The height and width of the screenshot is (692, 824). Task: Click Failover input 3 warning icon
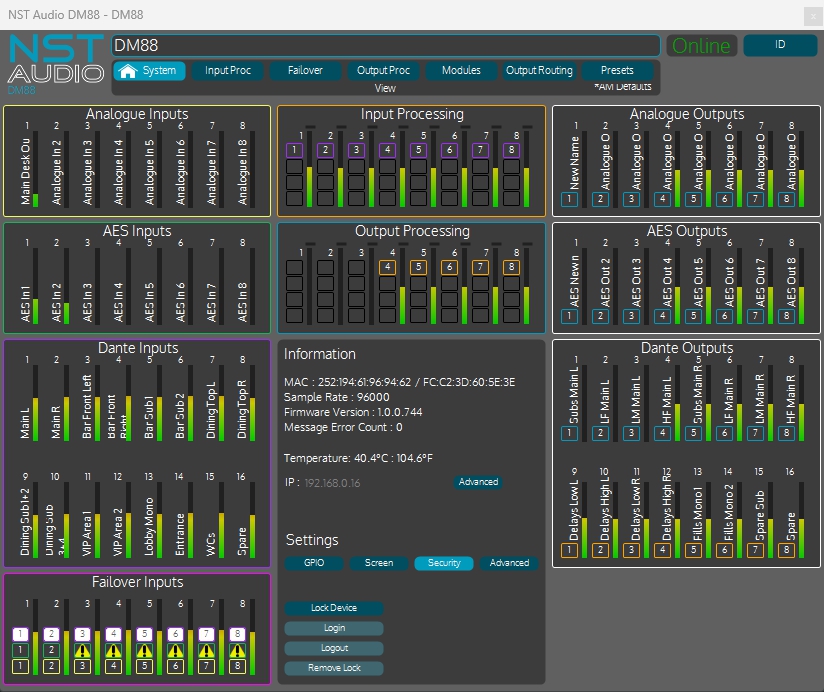pyautogui.click(x=83, y=650)
